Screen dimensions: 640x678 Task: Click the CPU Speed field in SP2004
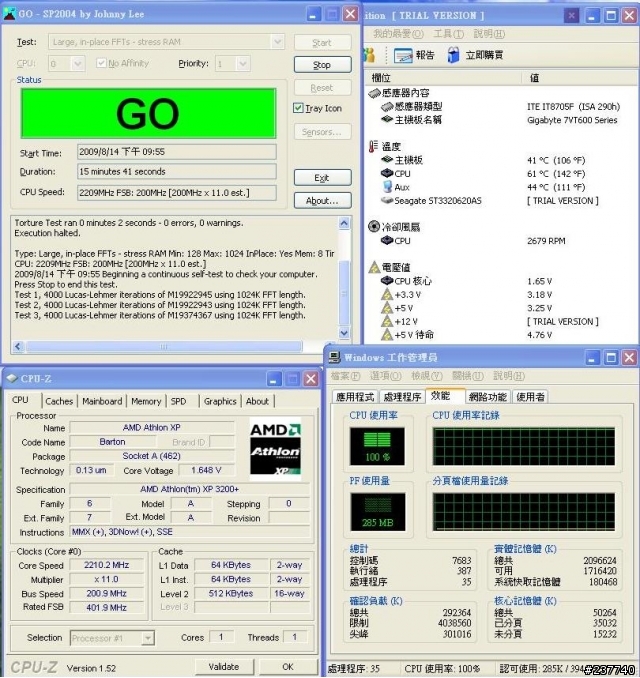[176, 192]
